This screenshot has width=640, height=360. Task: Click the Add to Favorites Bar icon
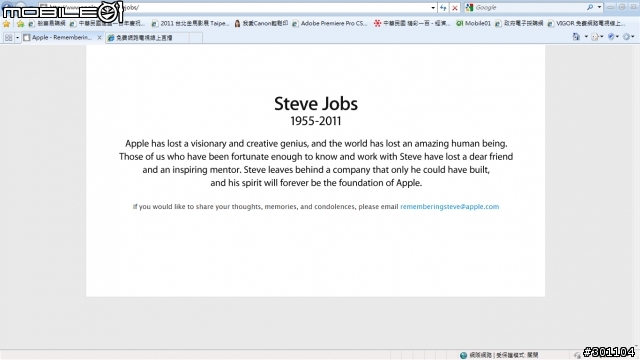tap(20, 24)
